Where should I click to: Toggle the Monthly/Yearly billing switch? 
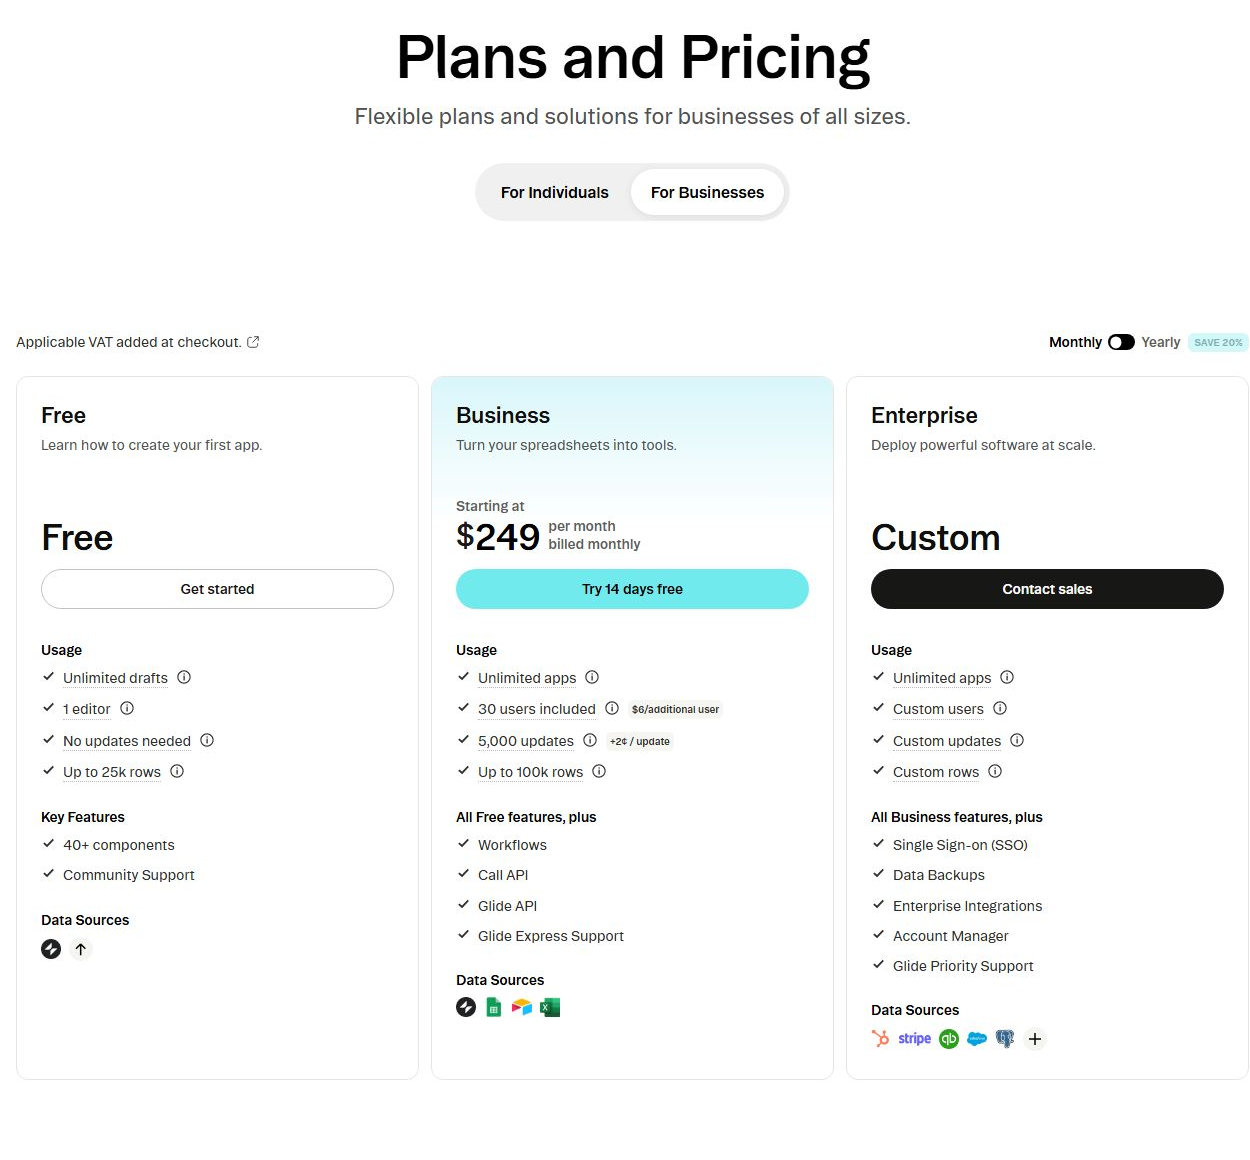1121,342
